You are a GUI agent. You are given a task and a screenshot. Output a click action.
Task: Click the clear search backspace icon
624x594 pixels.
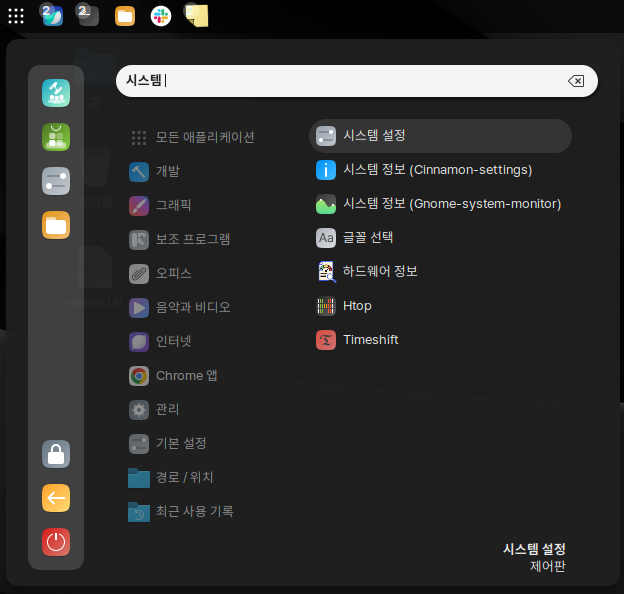click(576, 81)
